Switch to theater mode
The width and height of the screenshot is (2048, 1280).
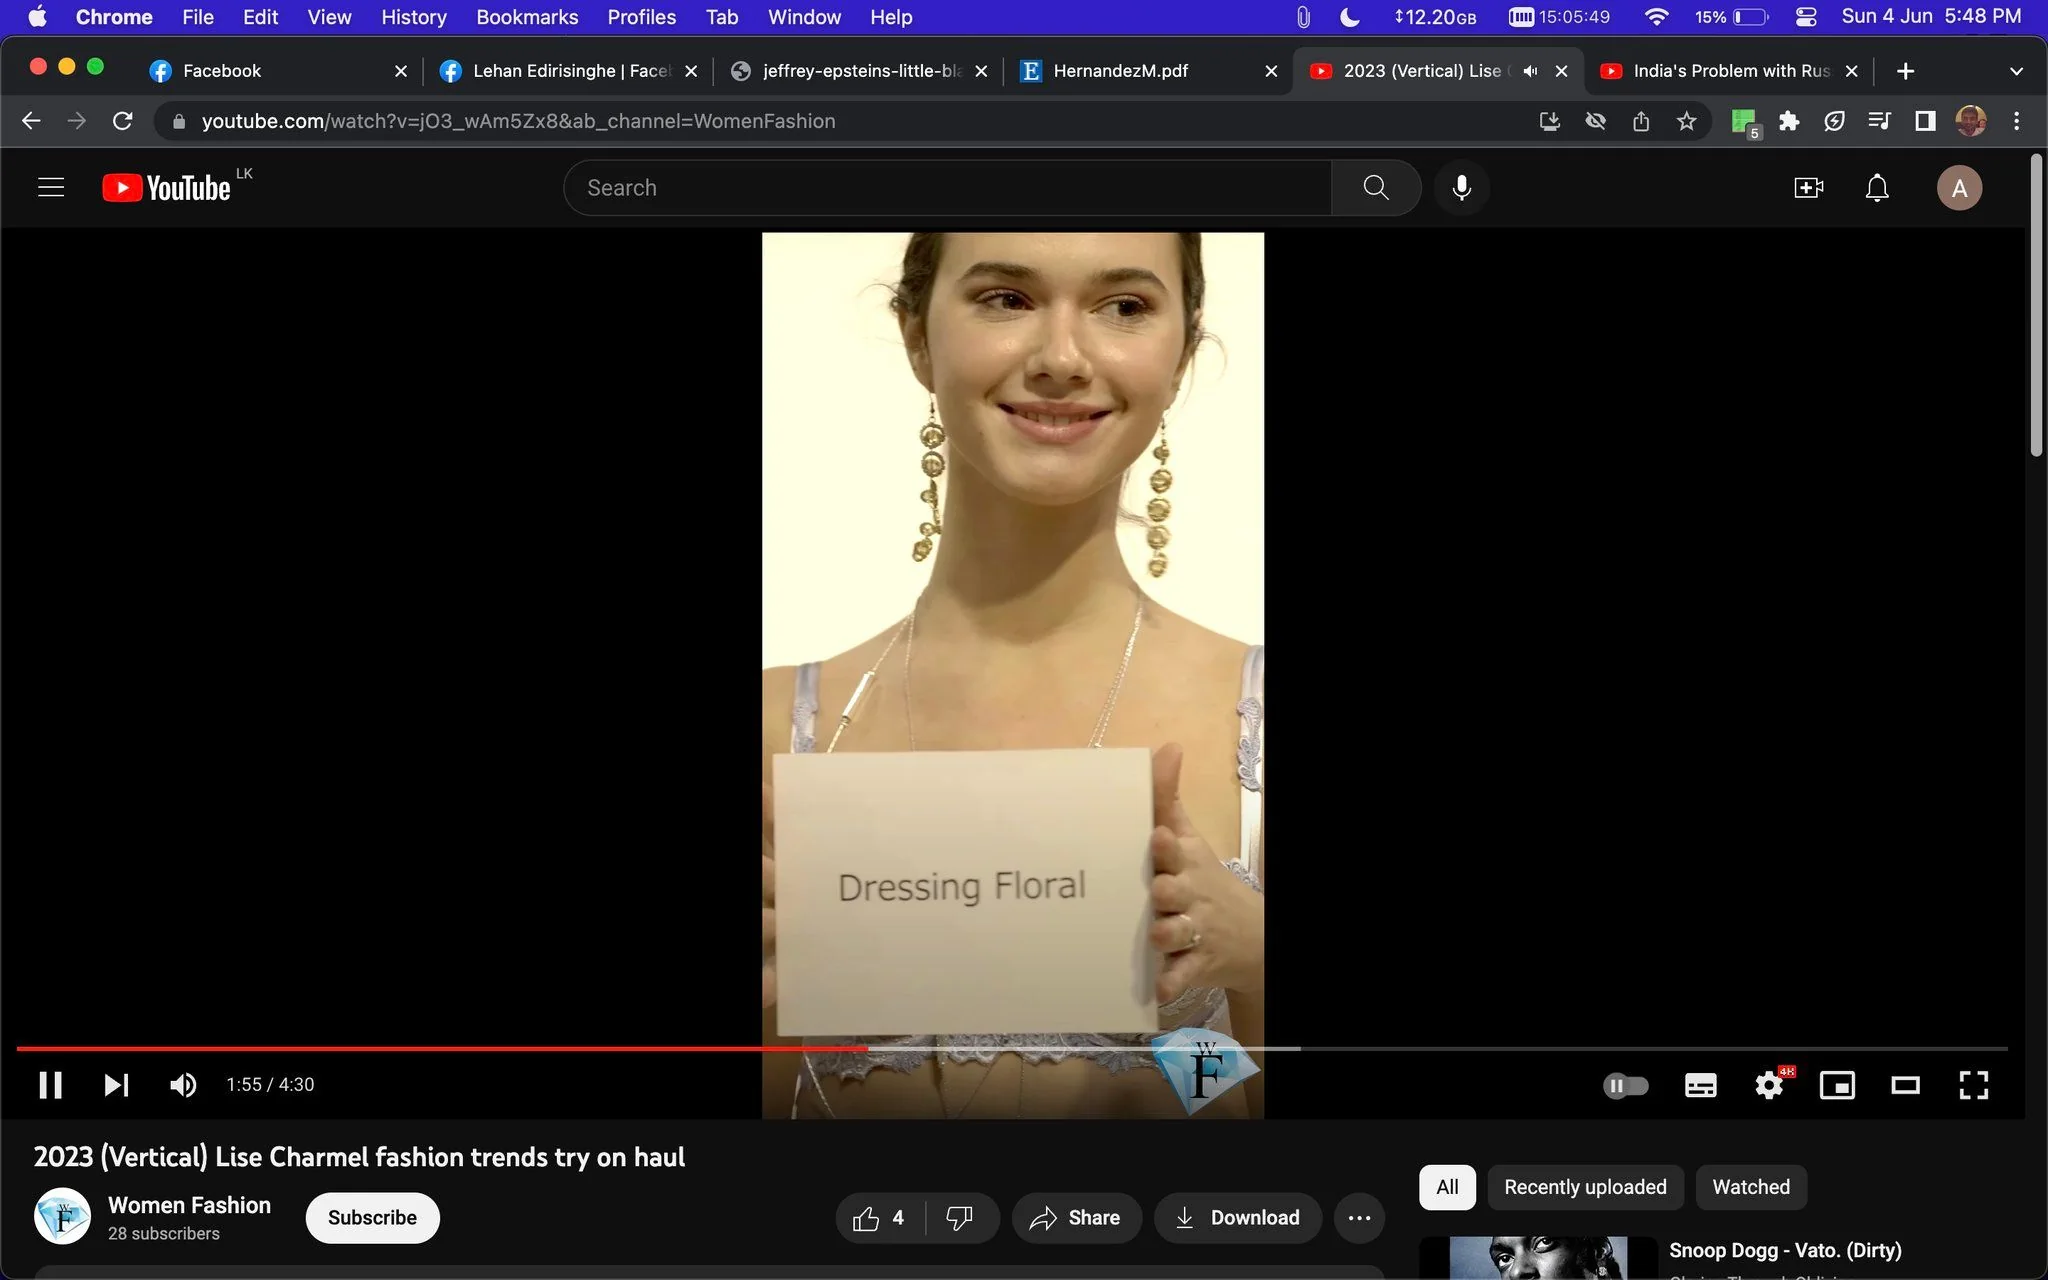[x=1905, y=1086]
